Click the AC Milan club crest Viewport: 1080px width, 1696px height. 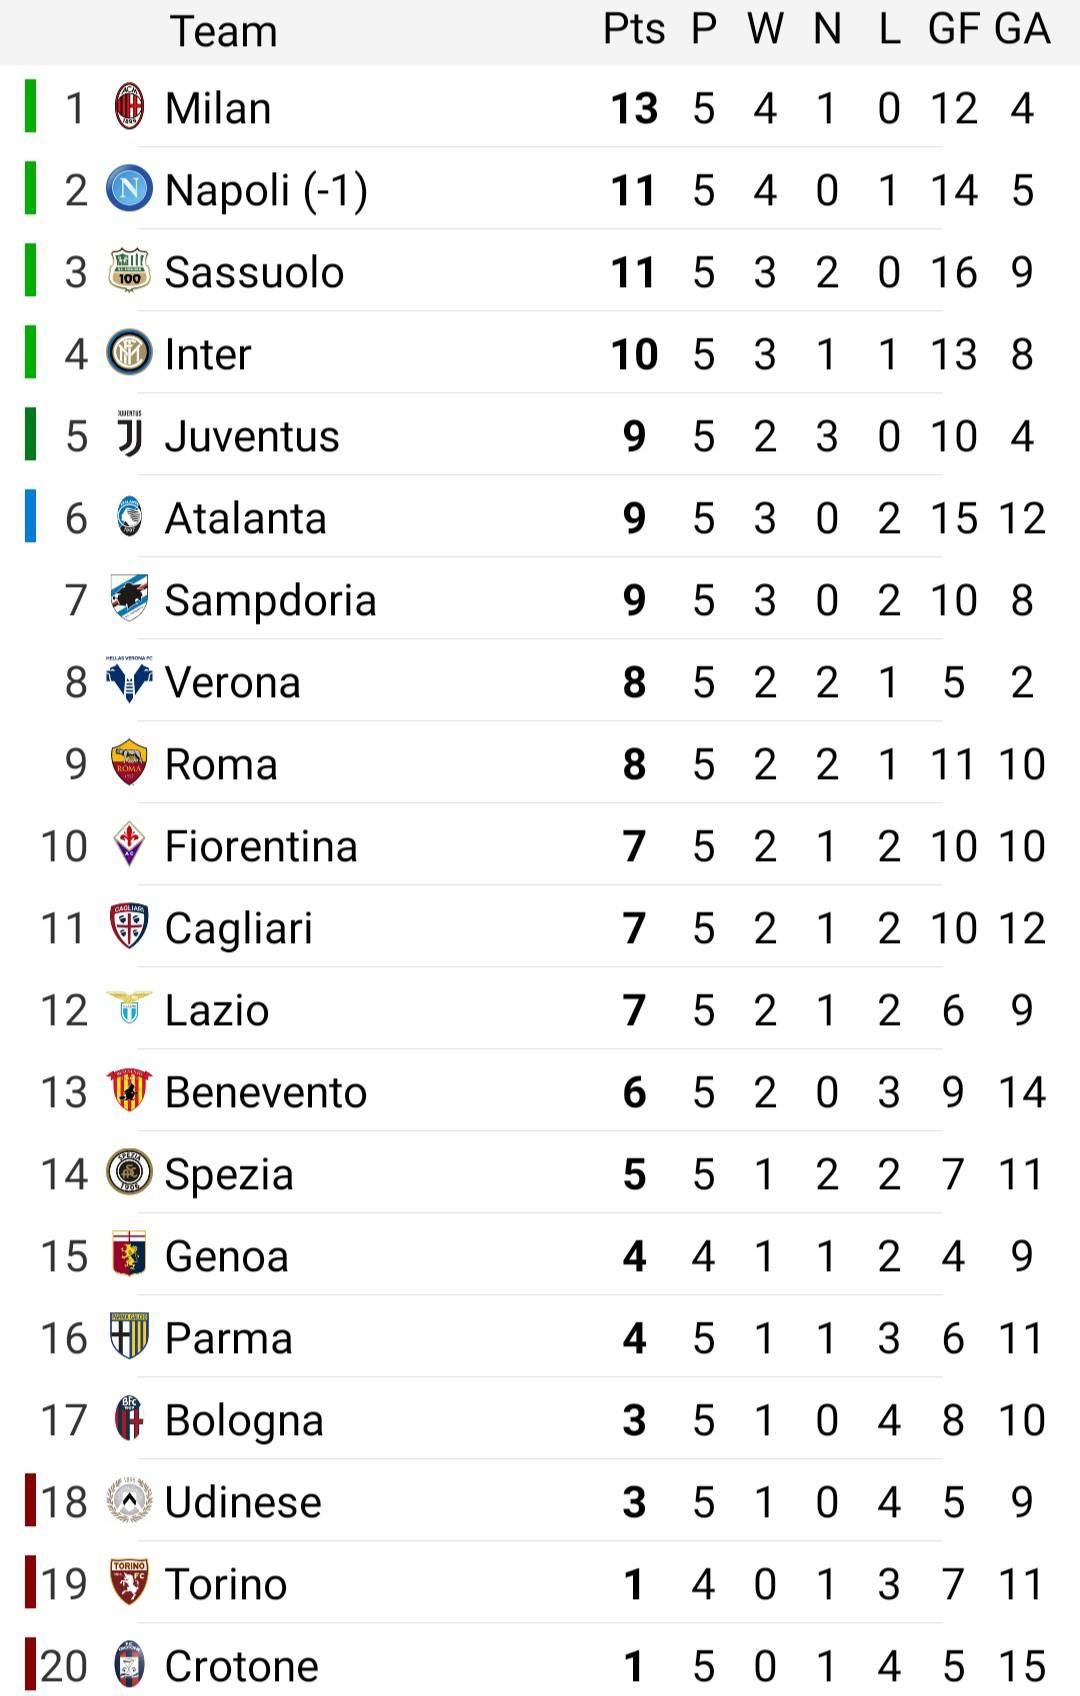pos(129,107)
